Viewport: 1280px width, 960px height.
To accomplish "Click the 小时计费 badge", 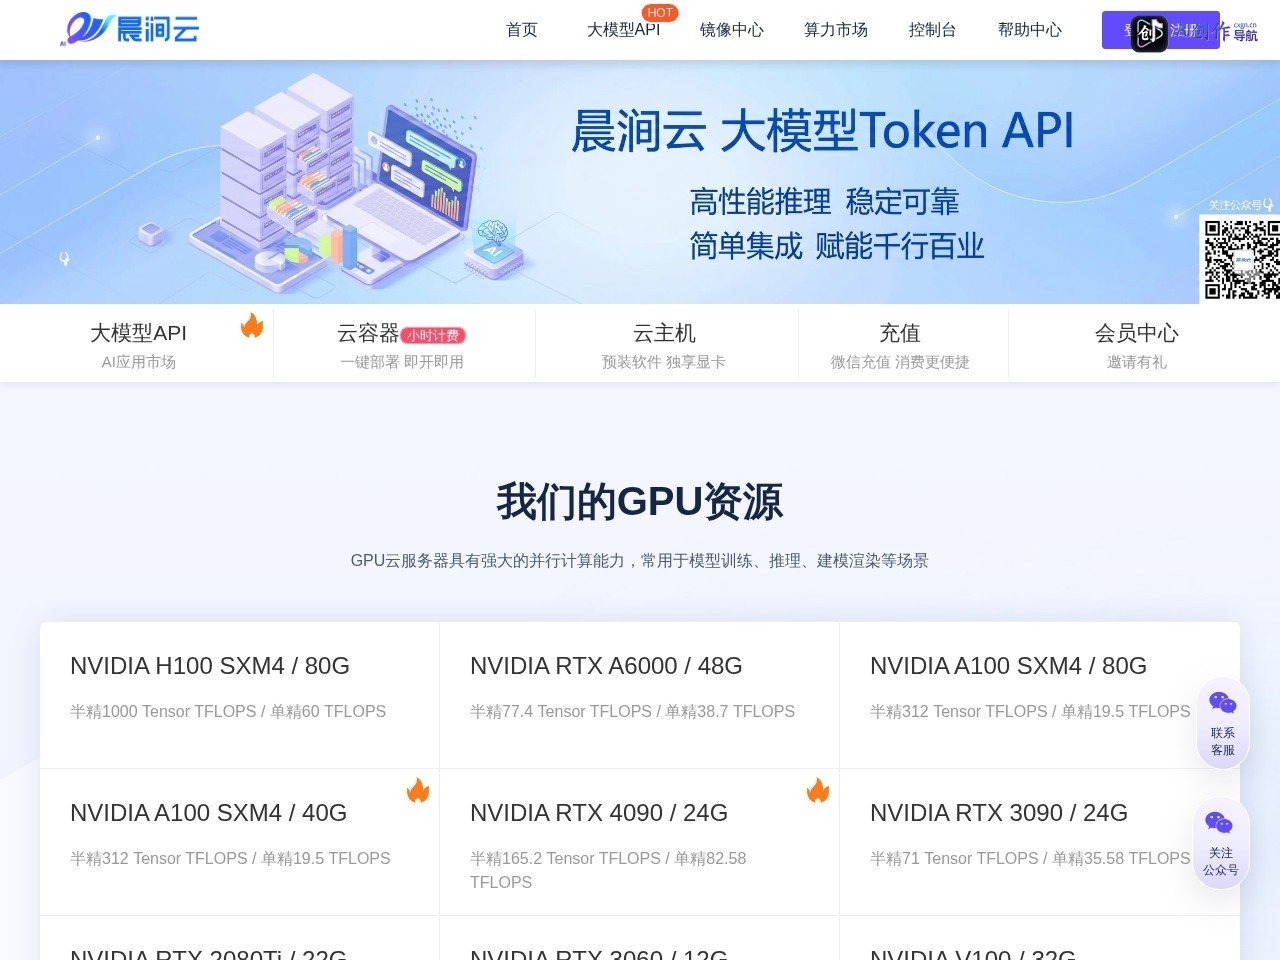I will tap(434, 336).
